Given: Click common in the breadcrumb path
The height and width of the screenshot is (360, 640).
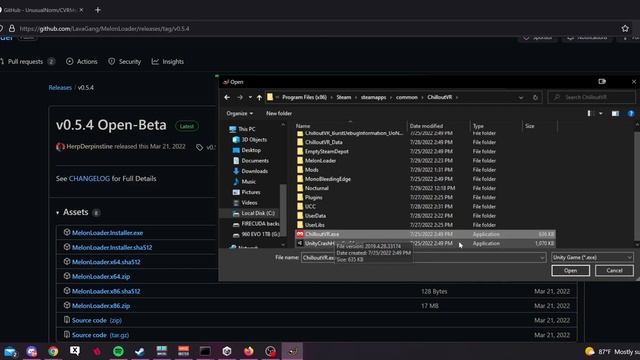Looking at the screenshot, I should (x=407, y=97).
